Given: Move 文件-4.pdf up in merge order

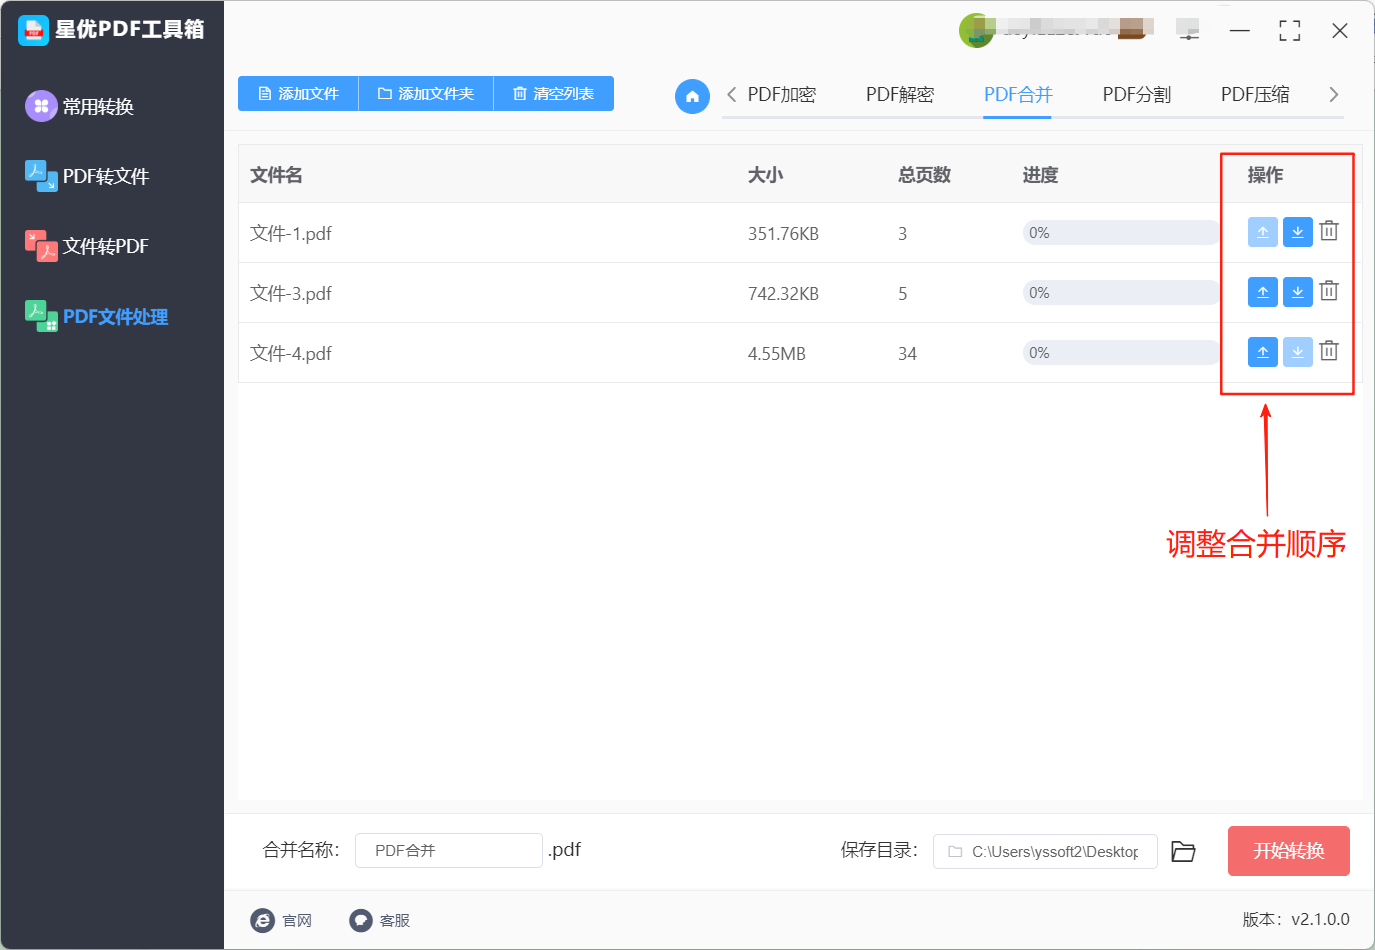Looking at the screenshot, I should (1263, 352).
